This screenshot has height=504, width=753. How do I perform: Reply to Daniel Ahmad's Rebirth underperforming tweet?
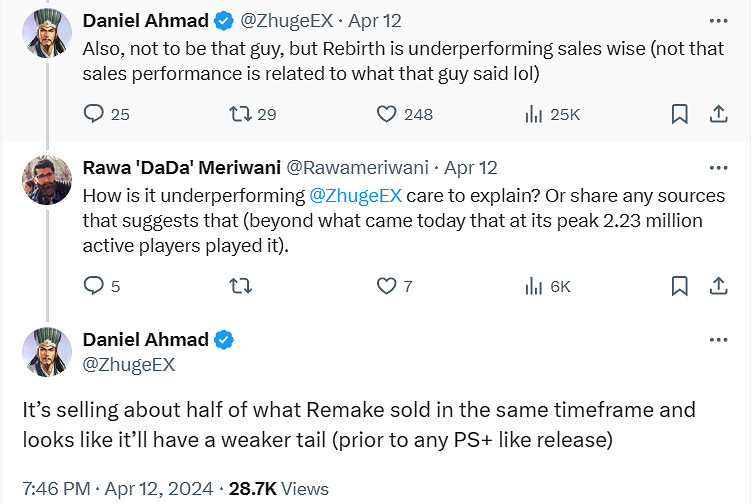[x=94, y=114]
